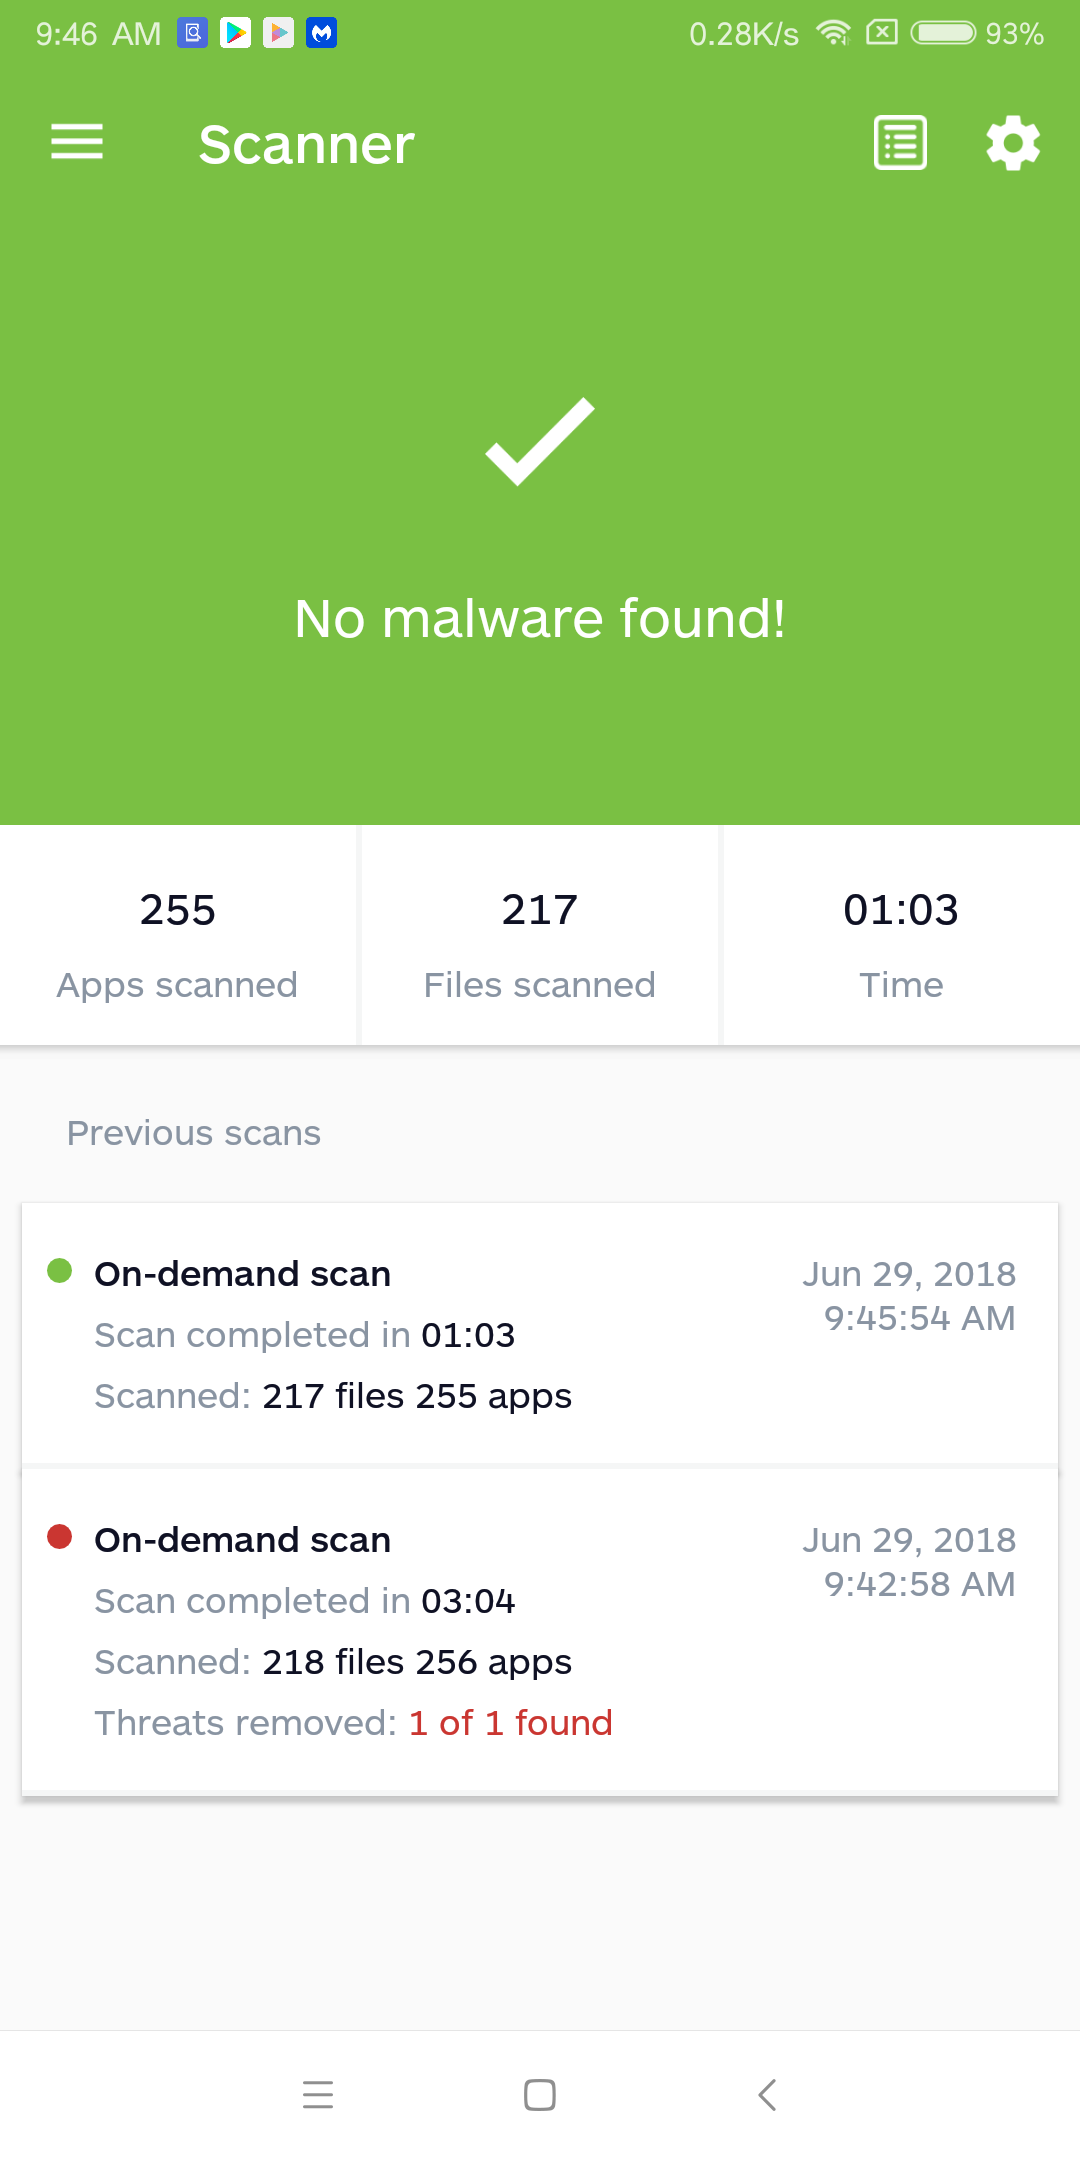Image resolution: width=1080 pixels, height=2160 pixels.
Task: Tap the Android home button
Action: pyautogui.click(x=540, y=2094)
